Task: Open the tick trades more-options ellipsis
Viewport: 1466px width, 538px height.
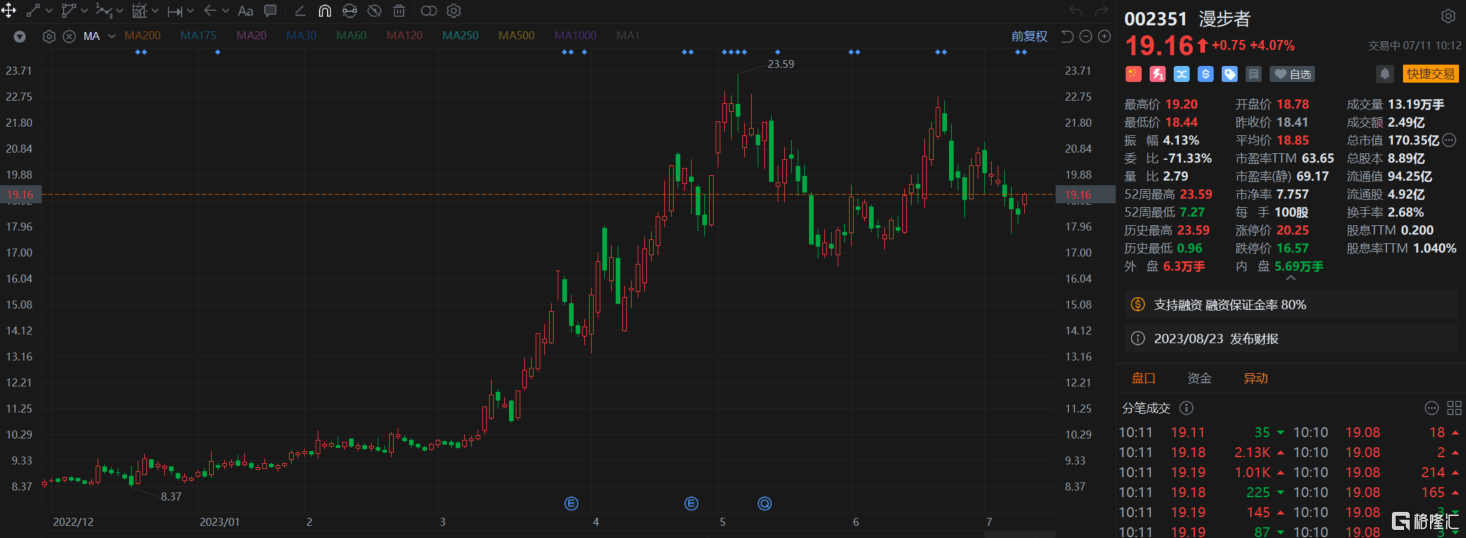Action: point(1430,408)
